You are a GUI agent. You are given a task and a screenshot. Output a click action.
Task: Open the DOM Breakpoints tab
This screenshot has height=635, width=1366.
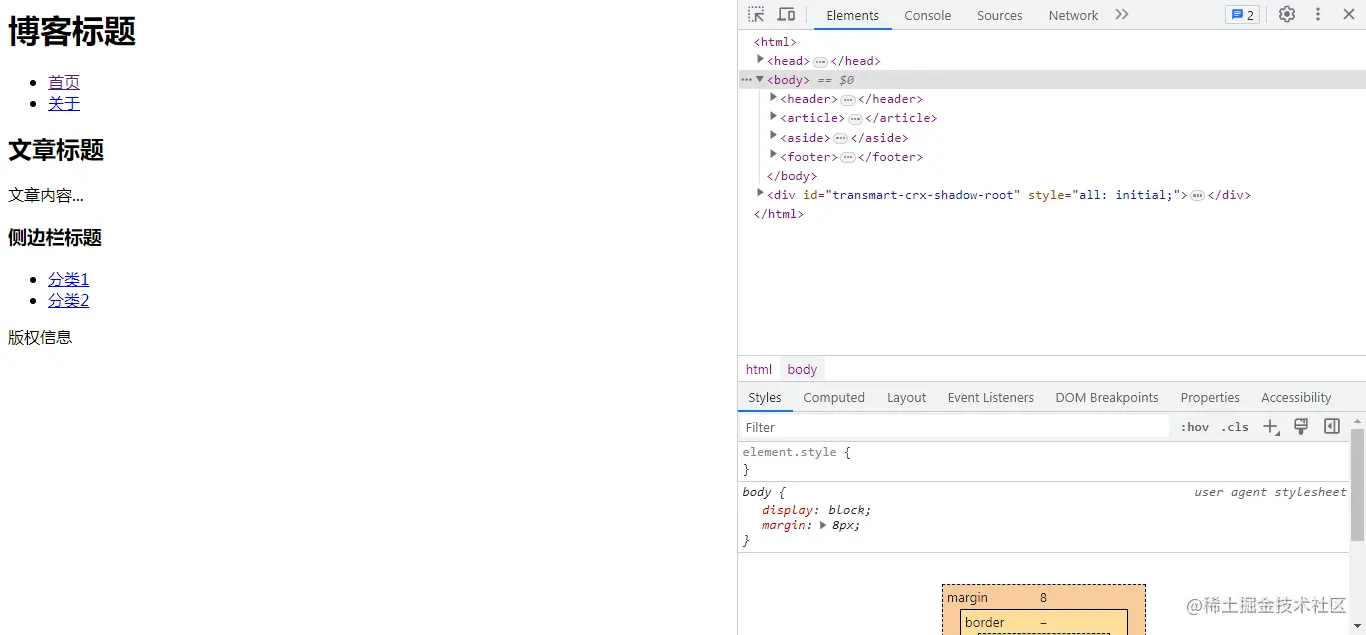(x=1107, y=397)
